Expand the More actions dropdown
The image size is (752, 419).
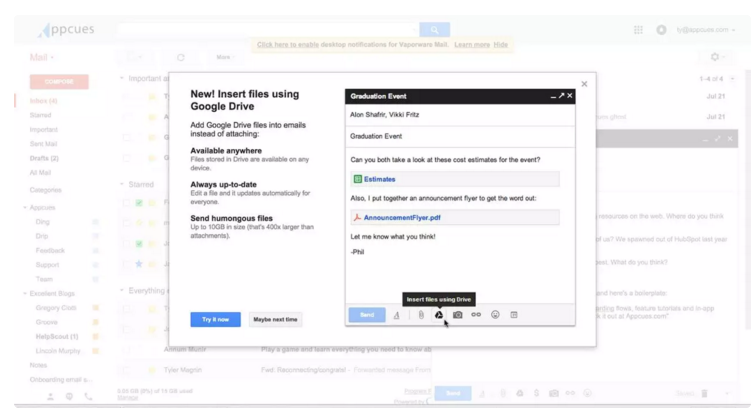(x=225, y=57)
